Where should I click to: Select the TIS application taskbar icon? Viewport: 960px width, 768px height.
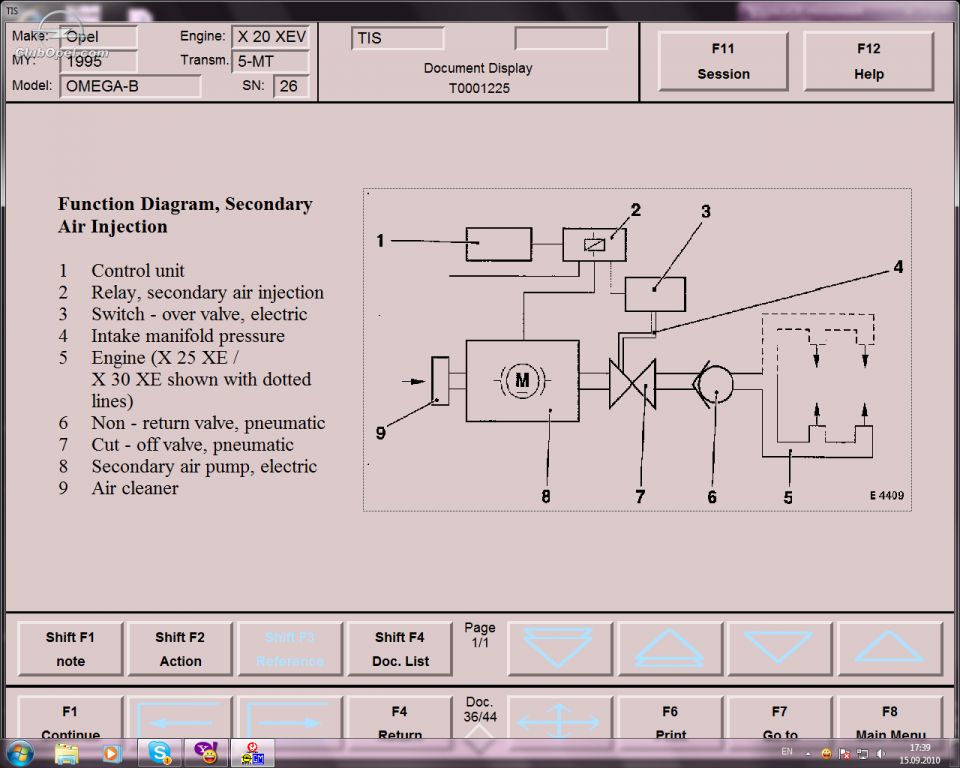coord(252,753)
